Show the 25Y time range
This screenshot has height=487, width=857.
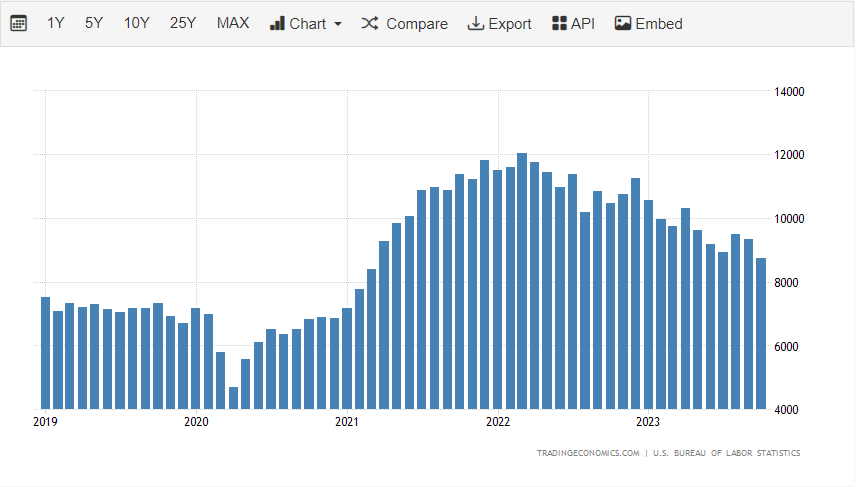[x=183, y=23]
